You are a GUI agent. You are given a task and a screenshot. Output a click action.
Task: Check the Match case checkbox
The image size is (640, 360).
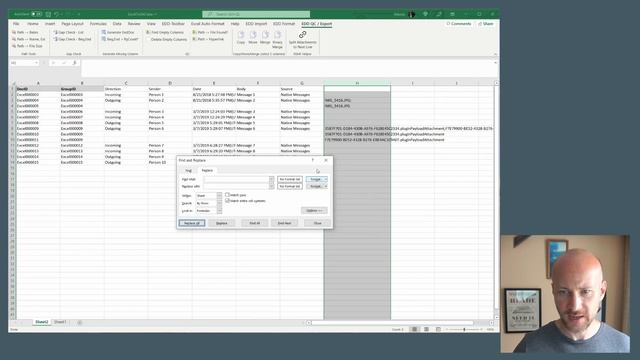click(x=227, y=195)
